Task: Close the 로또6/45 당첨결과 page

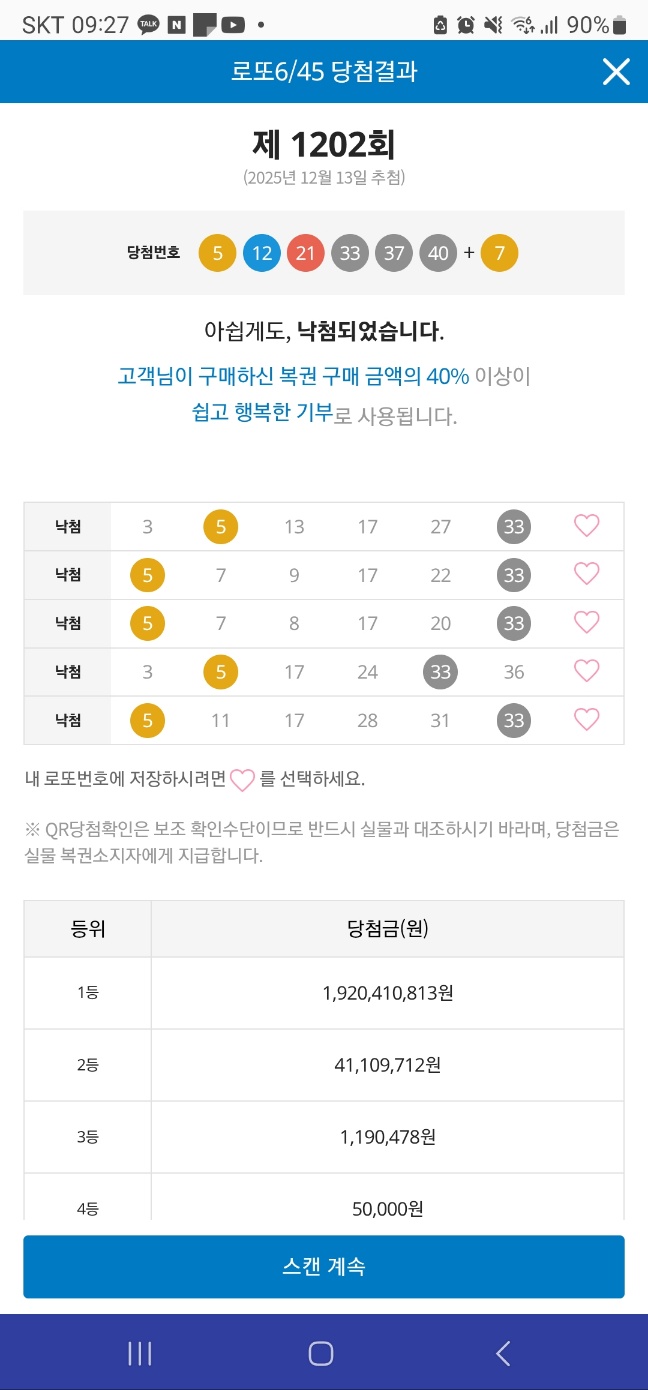Action: 616,71
